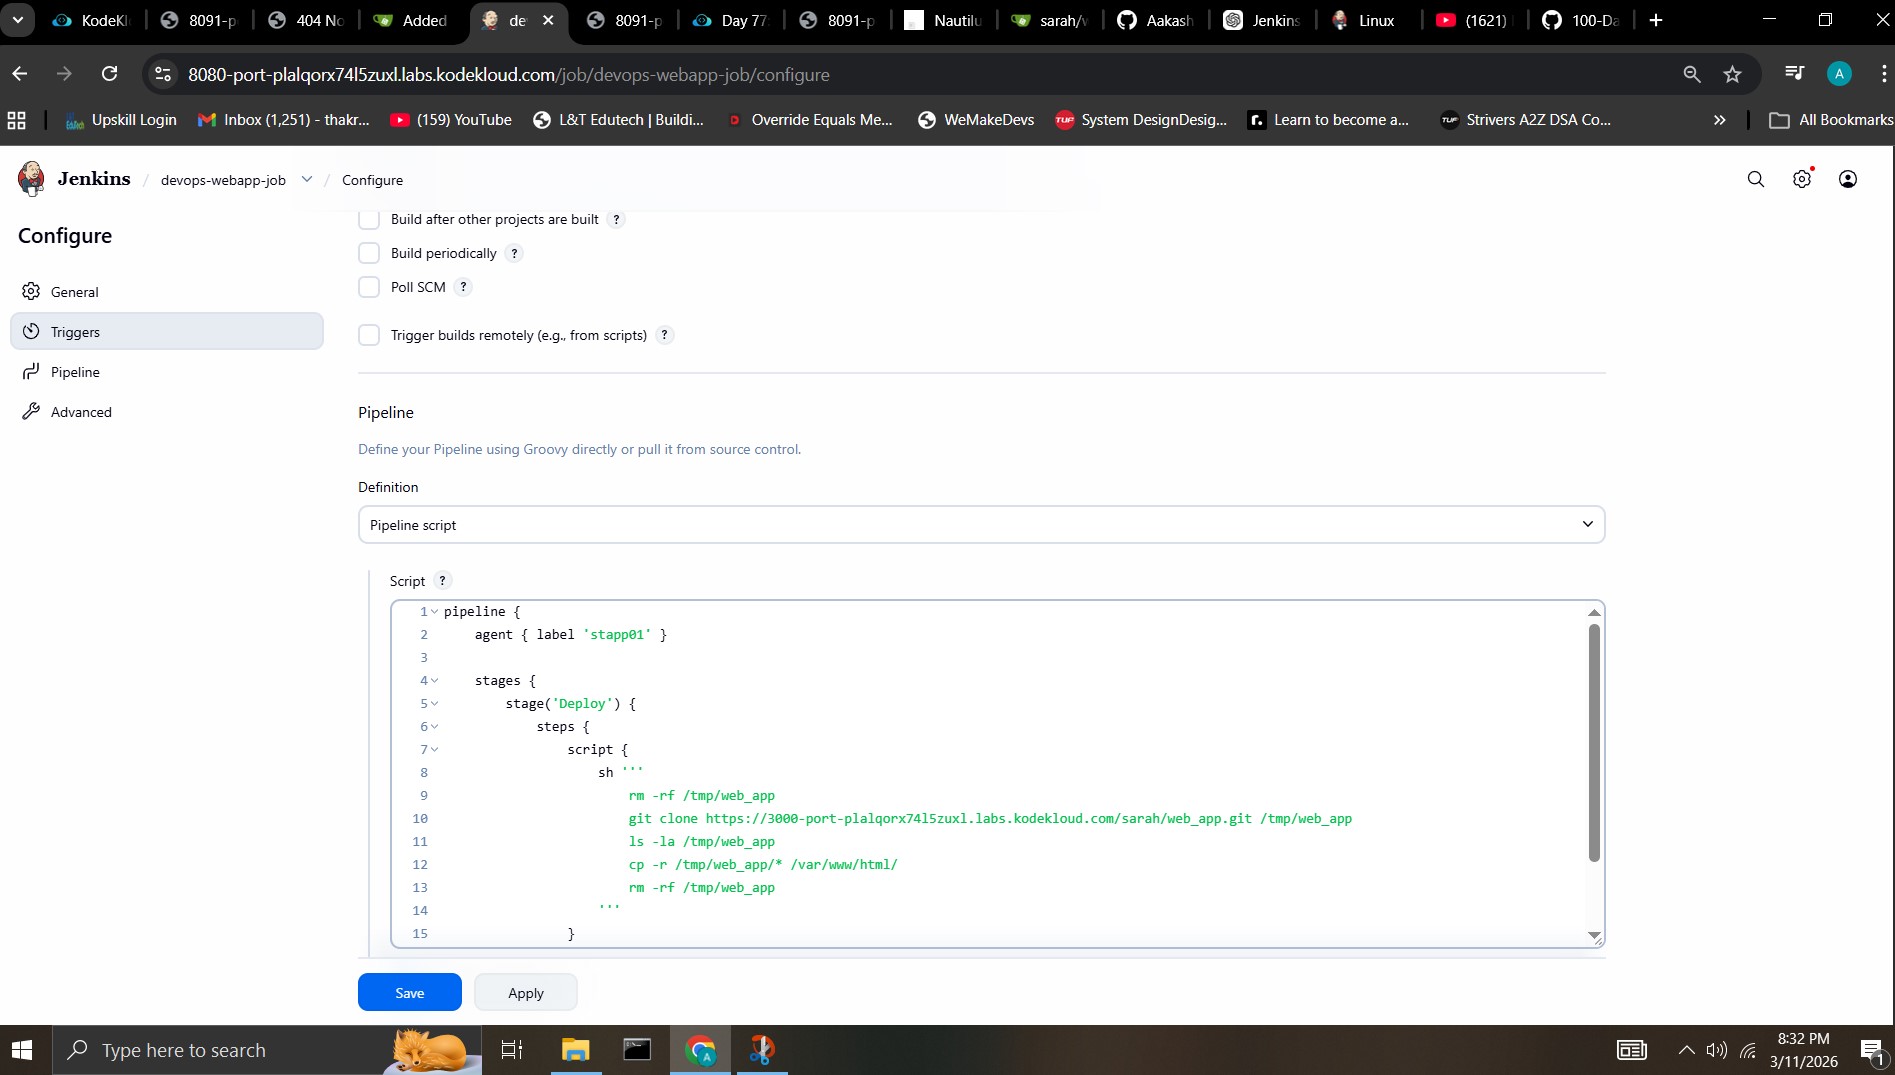1895x1075 pixels.
Task: Open the Inbox Gmail bookmark
Action: click(284, 120)
